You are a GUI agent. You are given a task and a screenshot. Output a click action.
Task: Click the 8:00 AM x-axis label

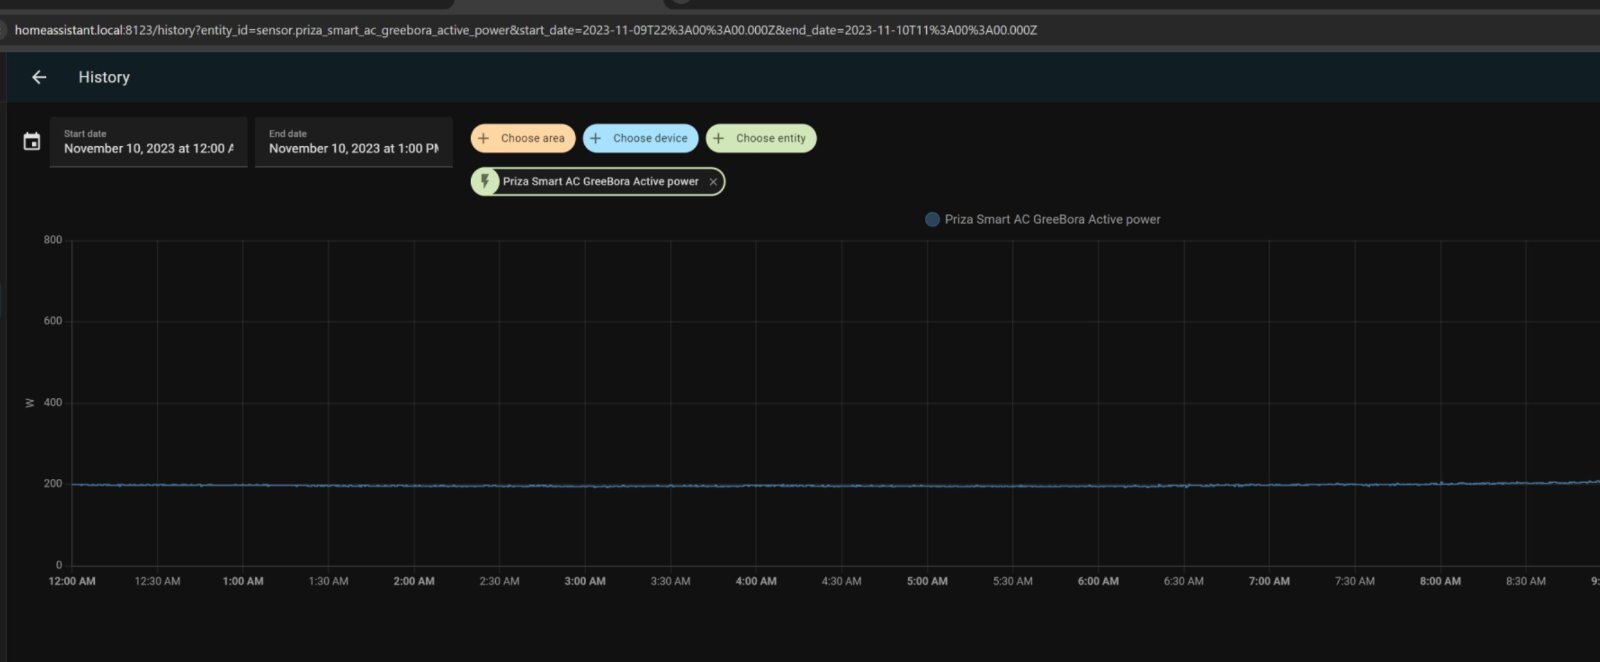pyautogui.click(x=1440, y=581)
